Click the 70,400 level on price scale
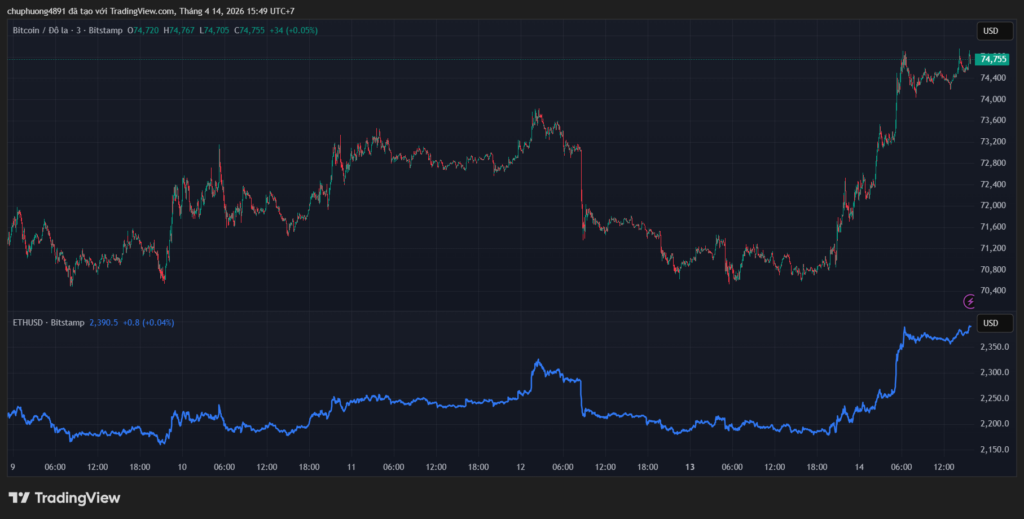The image size is (1024, 519). pyautogui.click(x=993, y=291)
